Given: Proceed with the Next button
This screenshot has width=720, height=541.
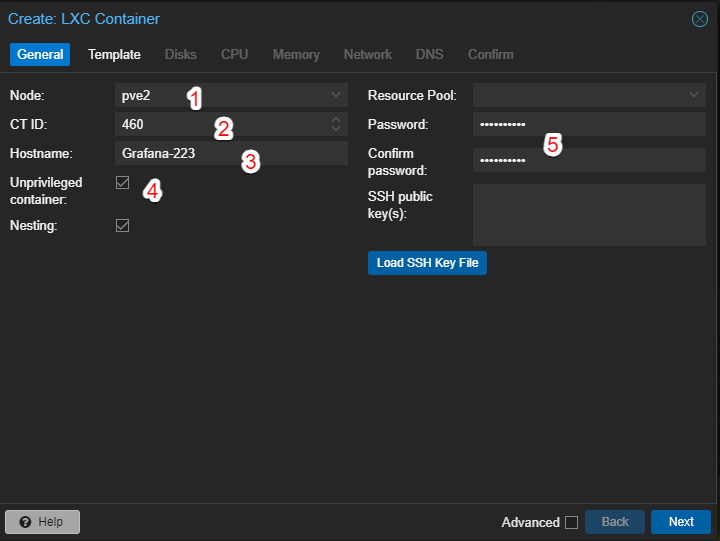Looking at the screenshot, I should point(681,522).
